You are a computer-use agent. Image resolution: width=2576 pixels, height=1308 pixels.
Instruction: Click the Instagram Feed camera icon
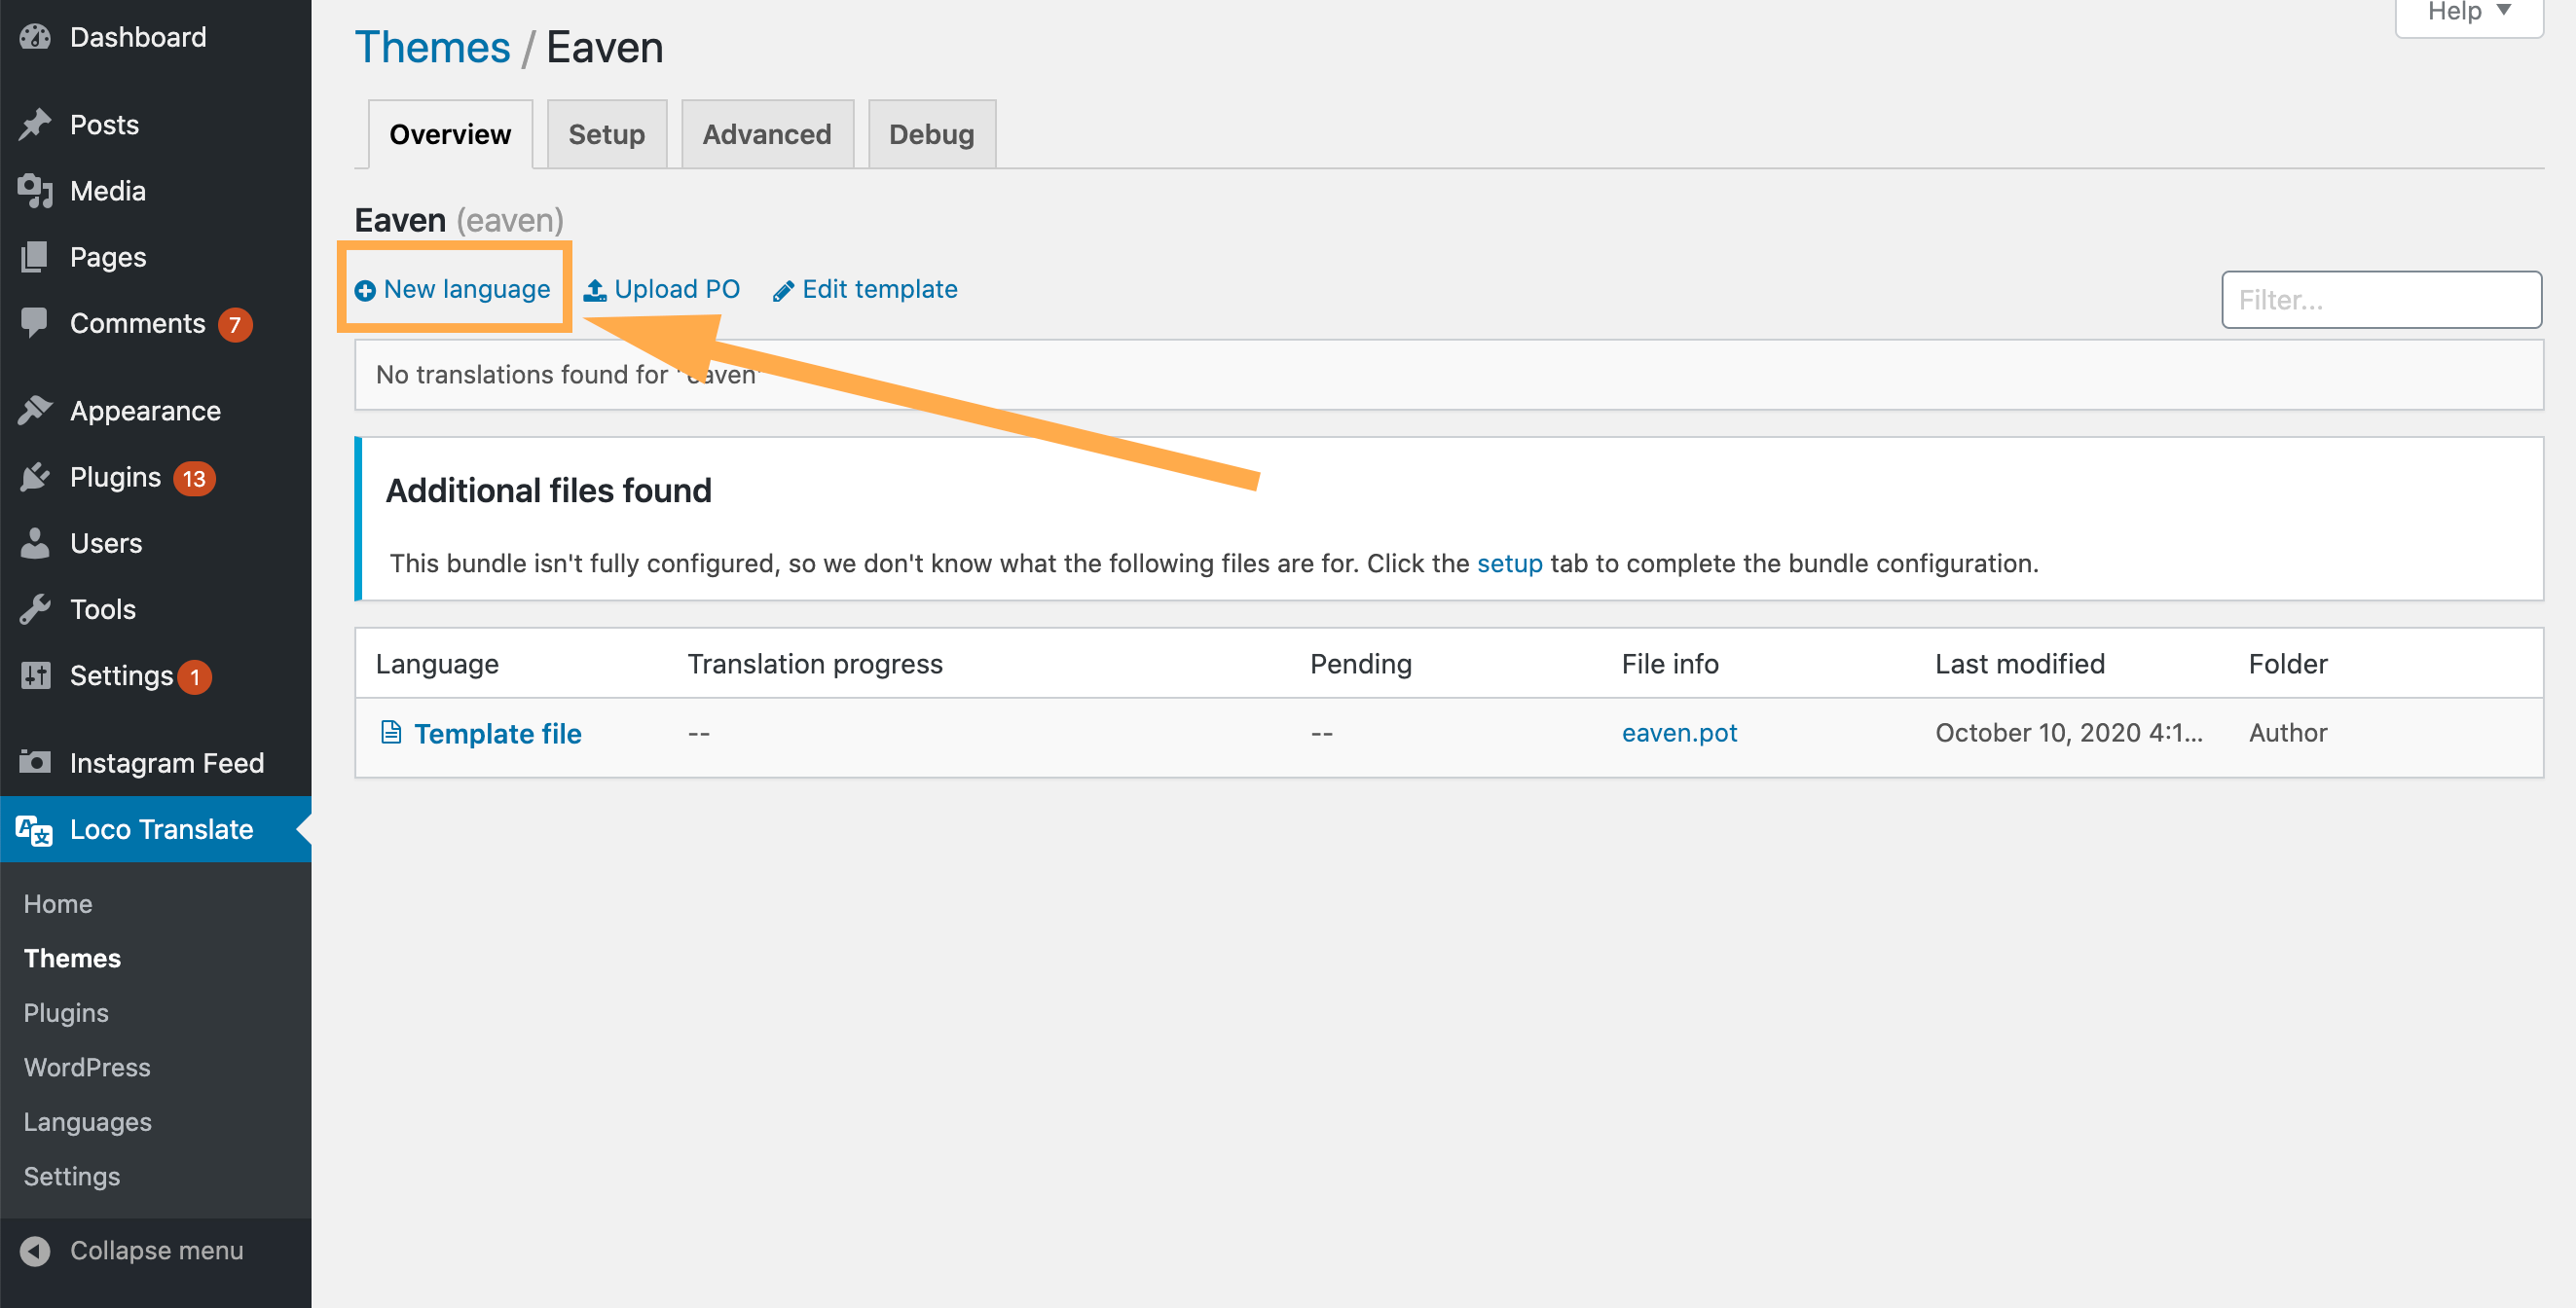click(35, 762)
